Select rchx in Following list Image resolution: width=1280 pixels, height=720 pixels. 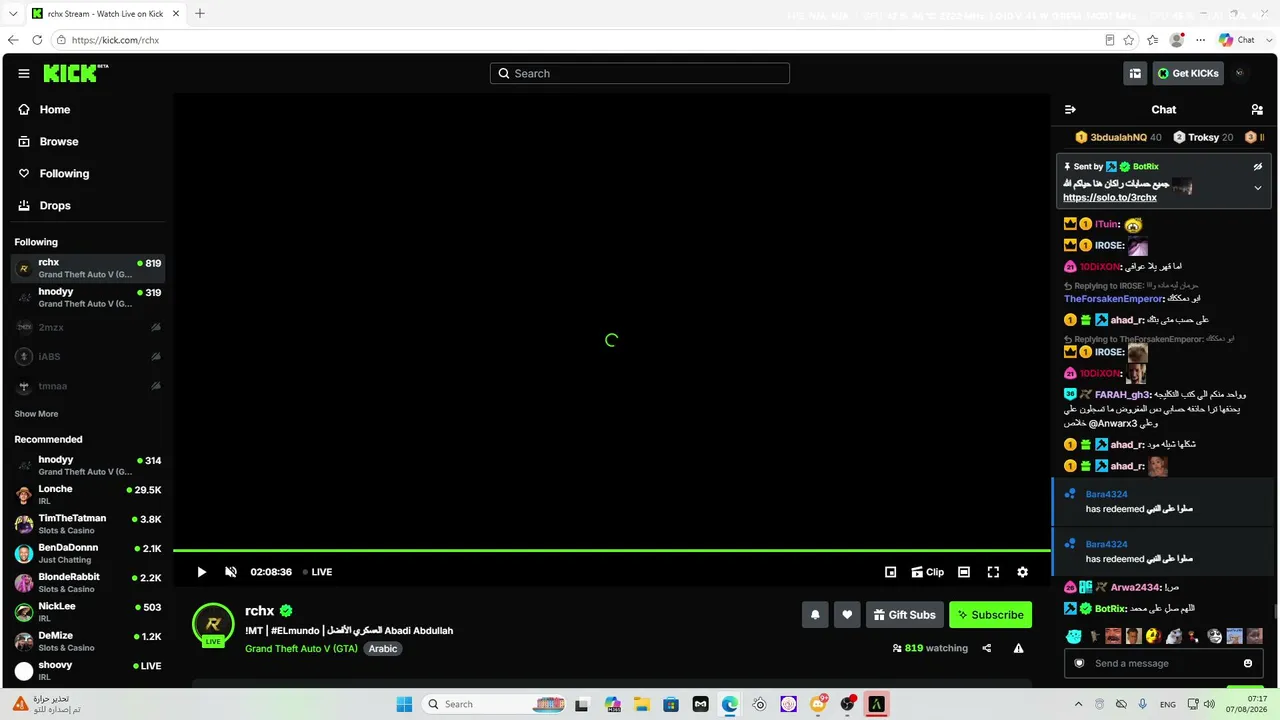(x=88, y=268)
